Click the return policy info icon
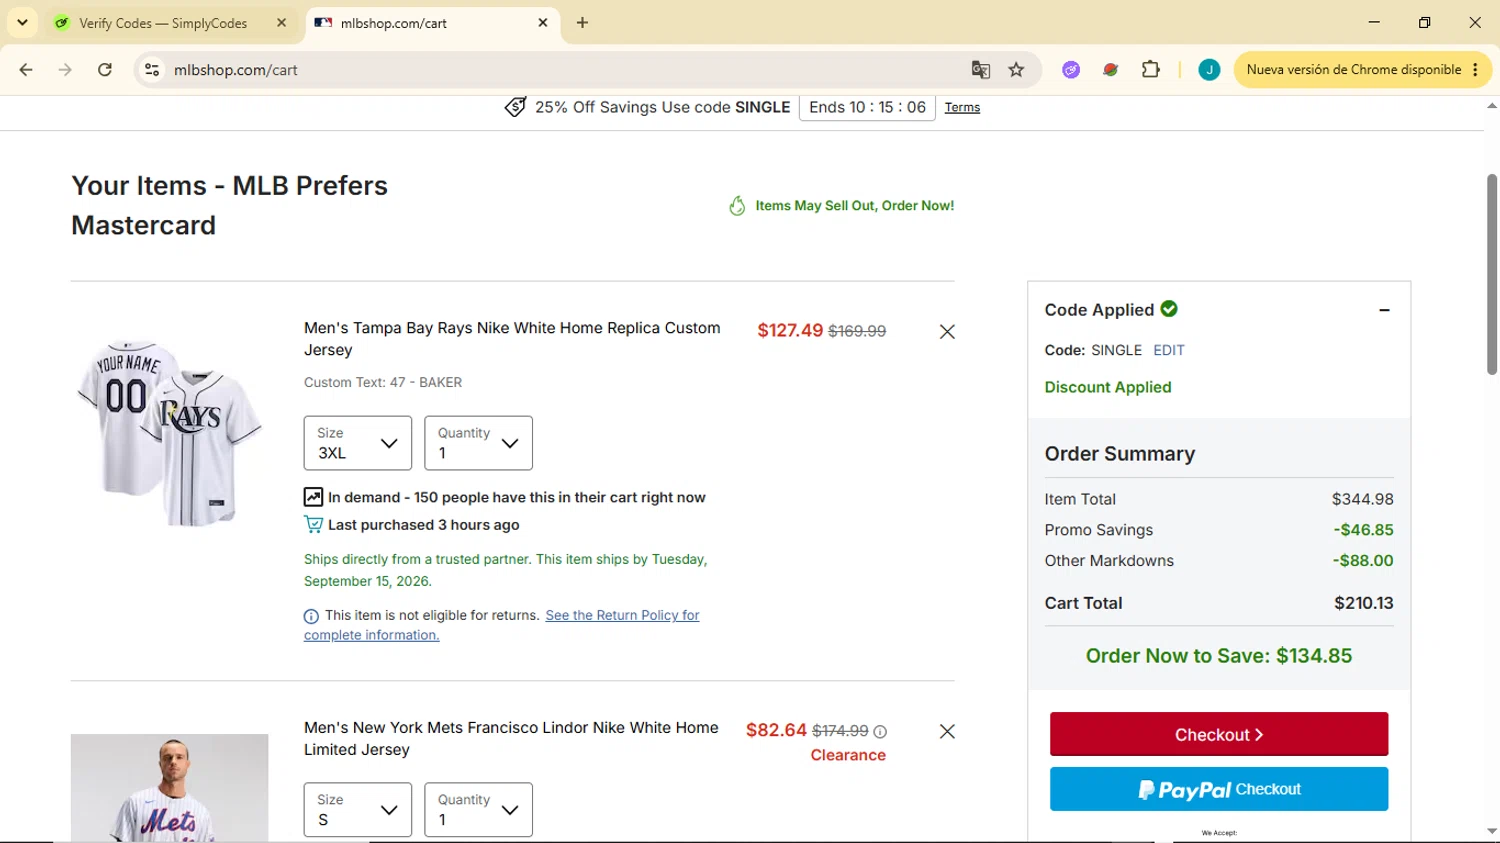 coord(311,616)
